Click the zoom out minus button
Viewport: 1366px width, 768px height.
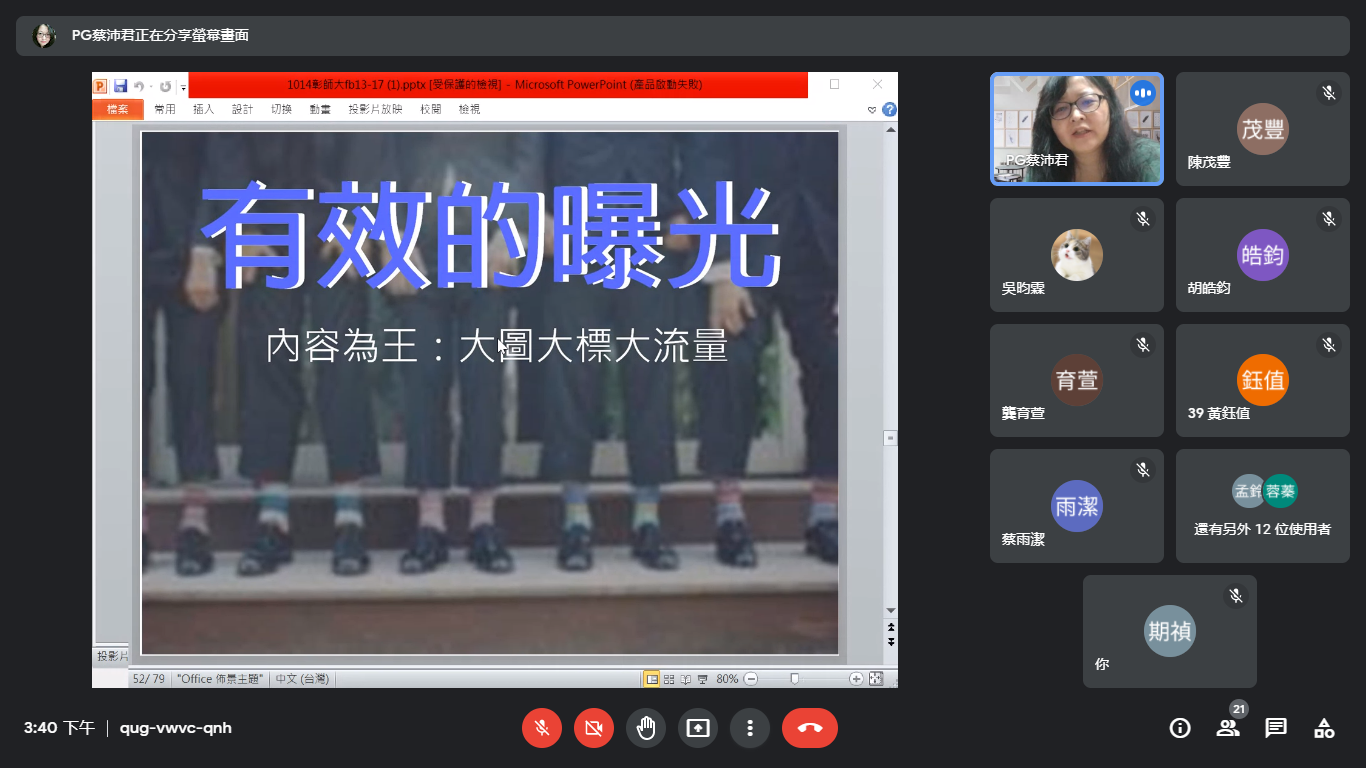point(751,679)
